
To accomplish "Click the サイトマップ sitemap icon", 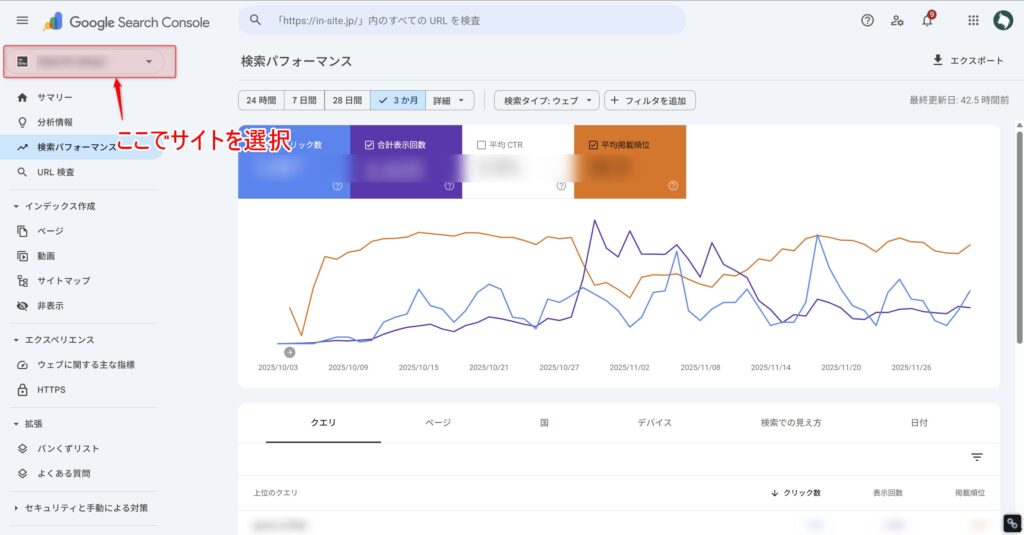I will point(22,281).
